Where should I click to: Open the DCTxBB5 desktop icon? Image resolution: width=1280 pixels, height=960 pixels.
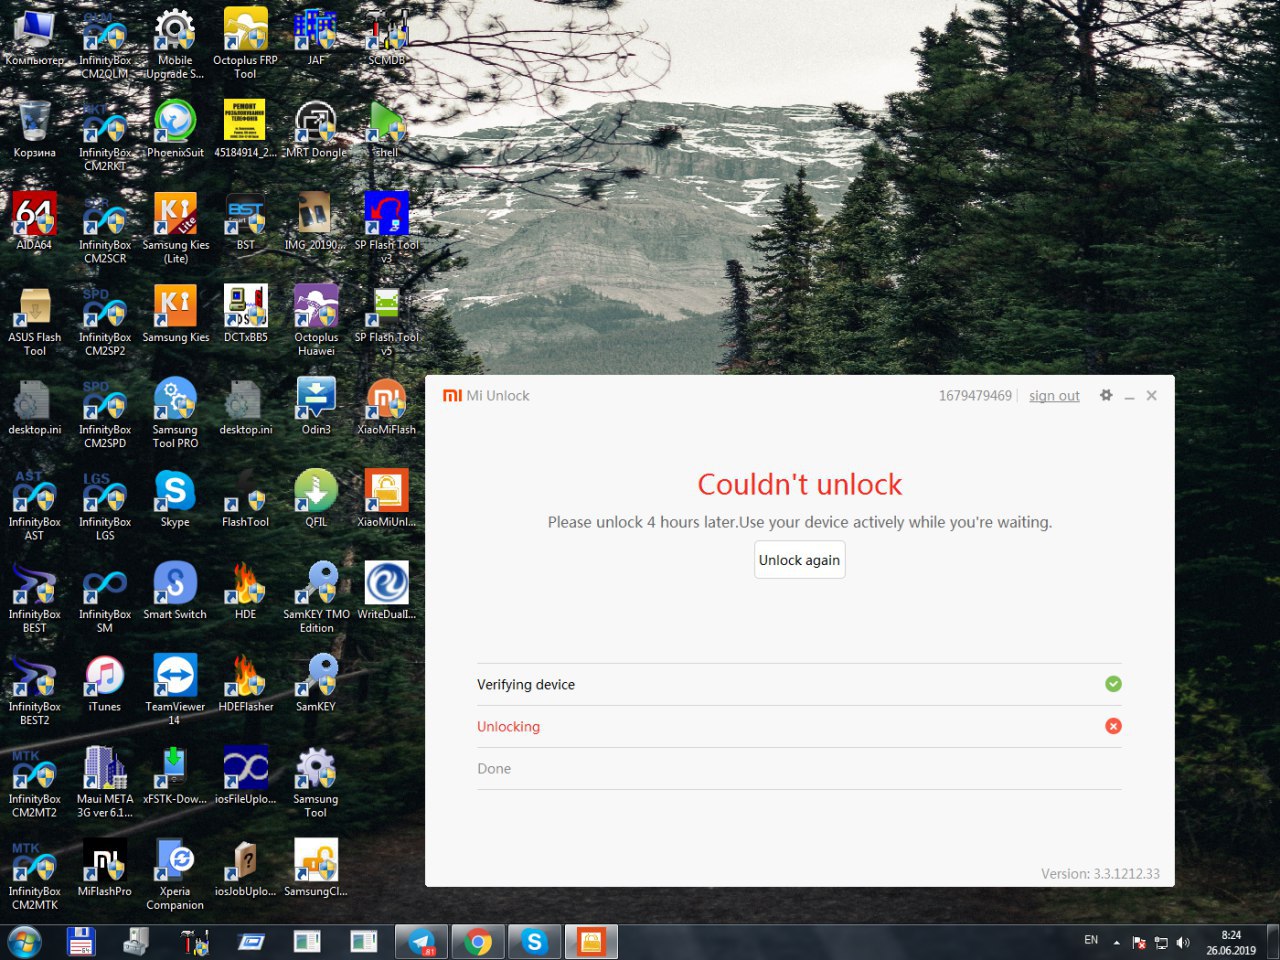pos(245,314)
